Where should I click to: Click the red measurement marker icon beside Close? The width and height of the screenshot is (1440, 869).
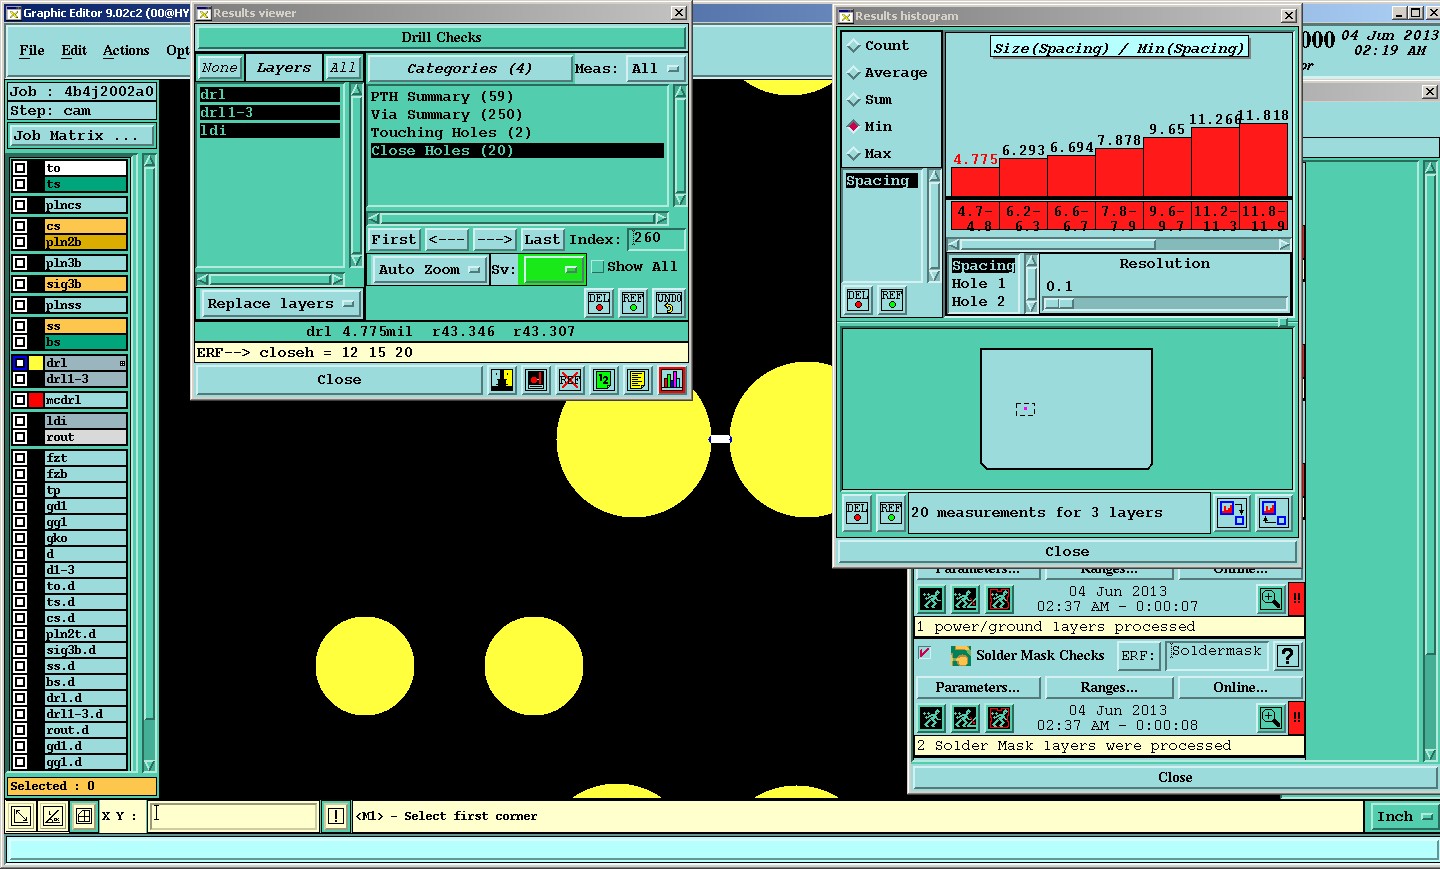pyautogui.click(x=536, y=380)
